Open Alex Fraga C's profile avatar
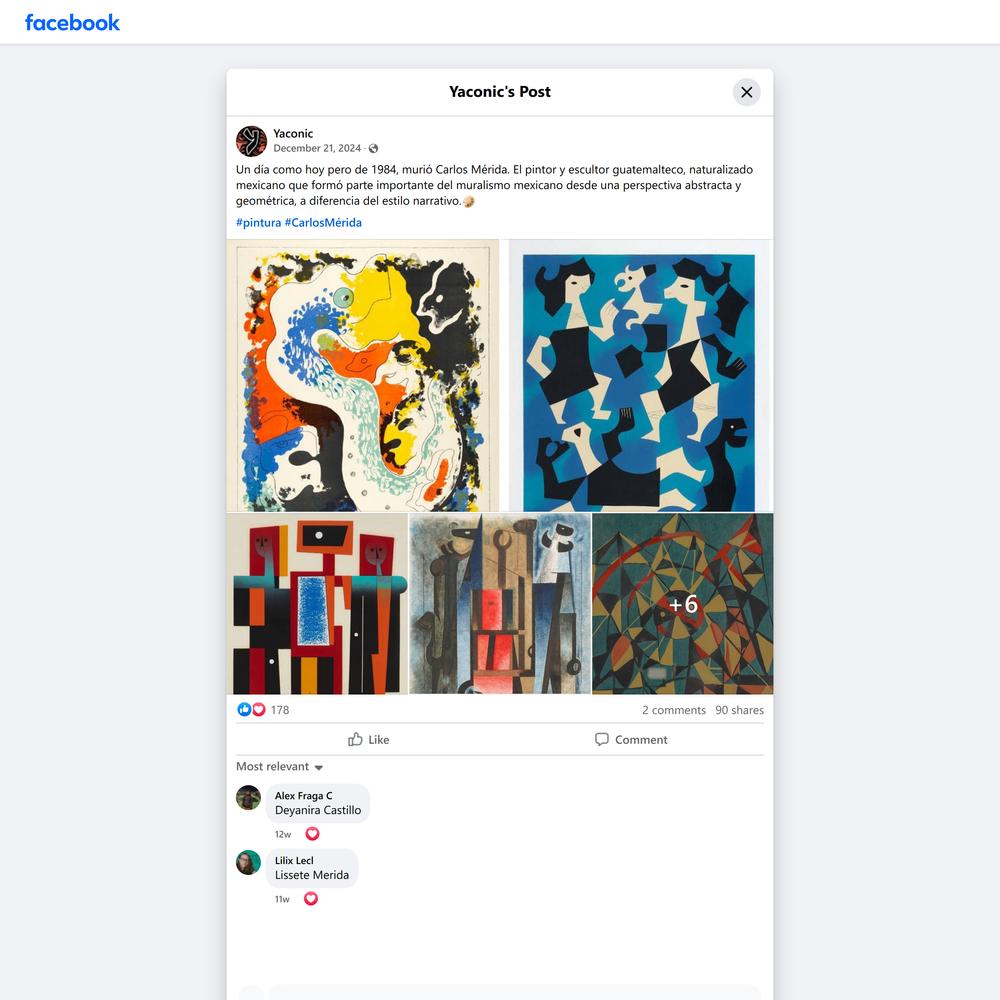Screen dimensions: 1000x1000 click(249, 797)
